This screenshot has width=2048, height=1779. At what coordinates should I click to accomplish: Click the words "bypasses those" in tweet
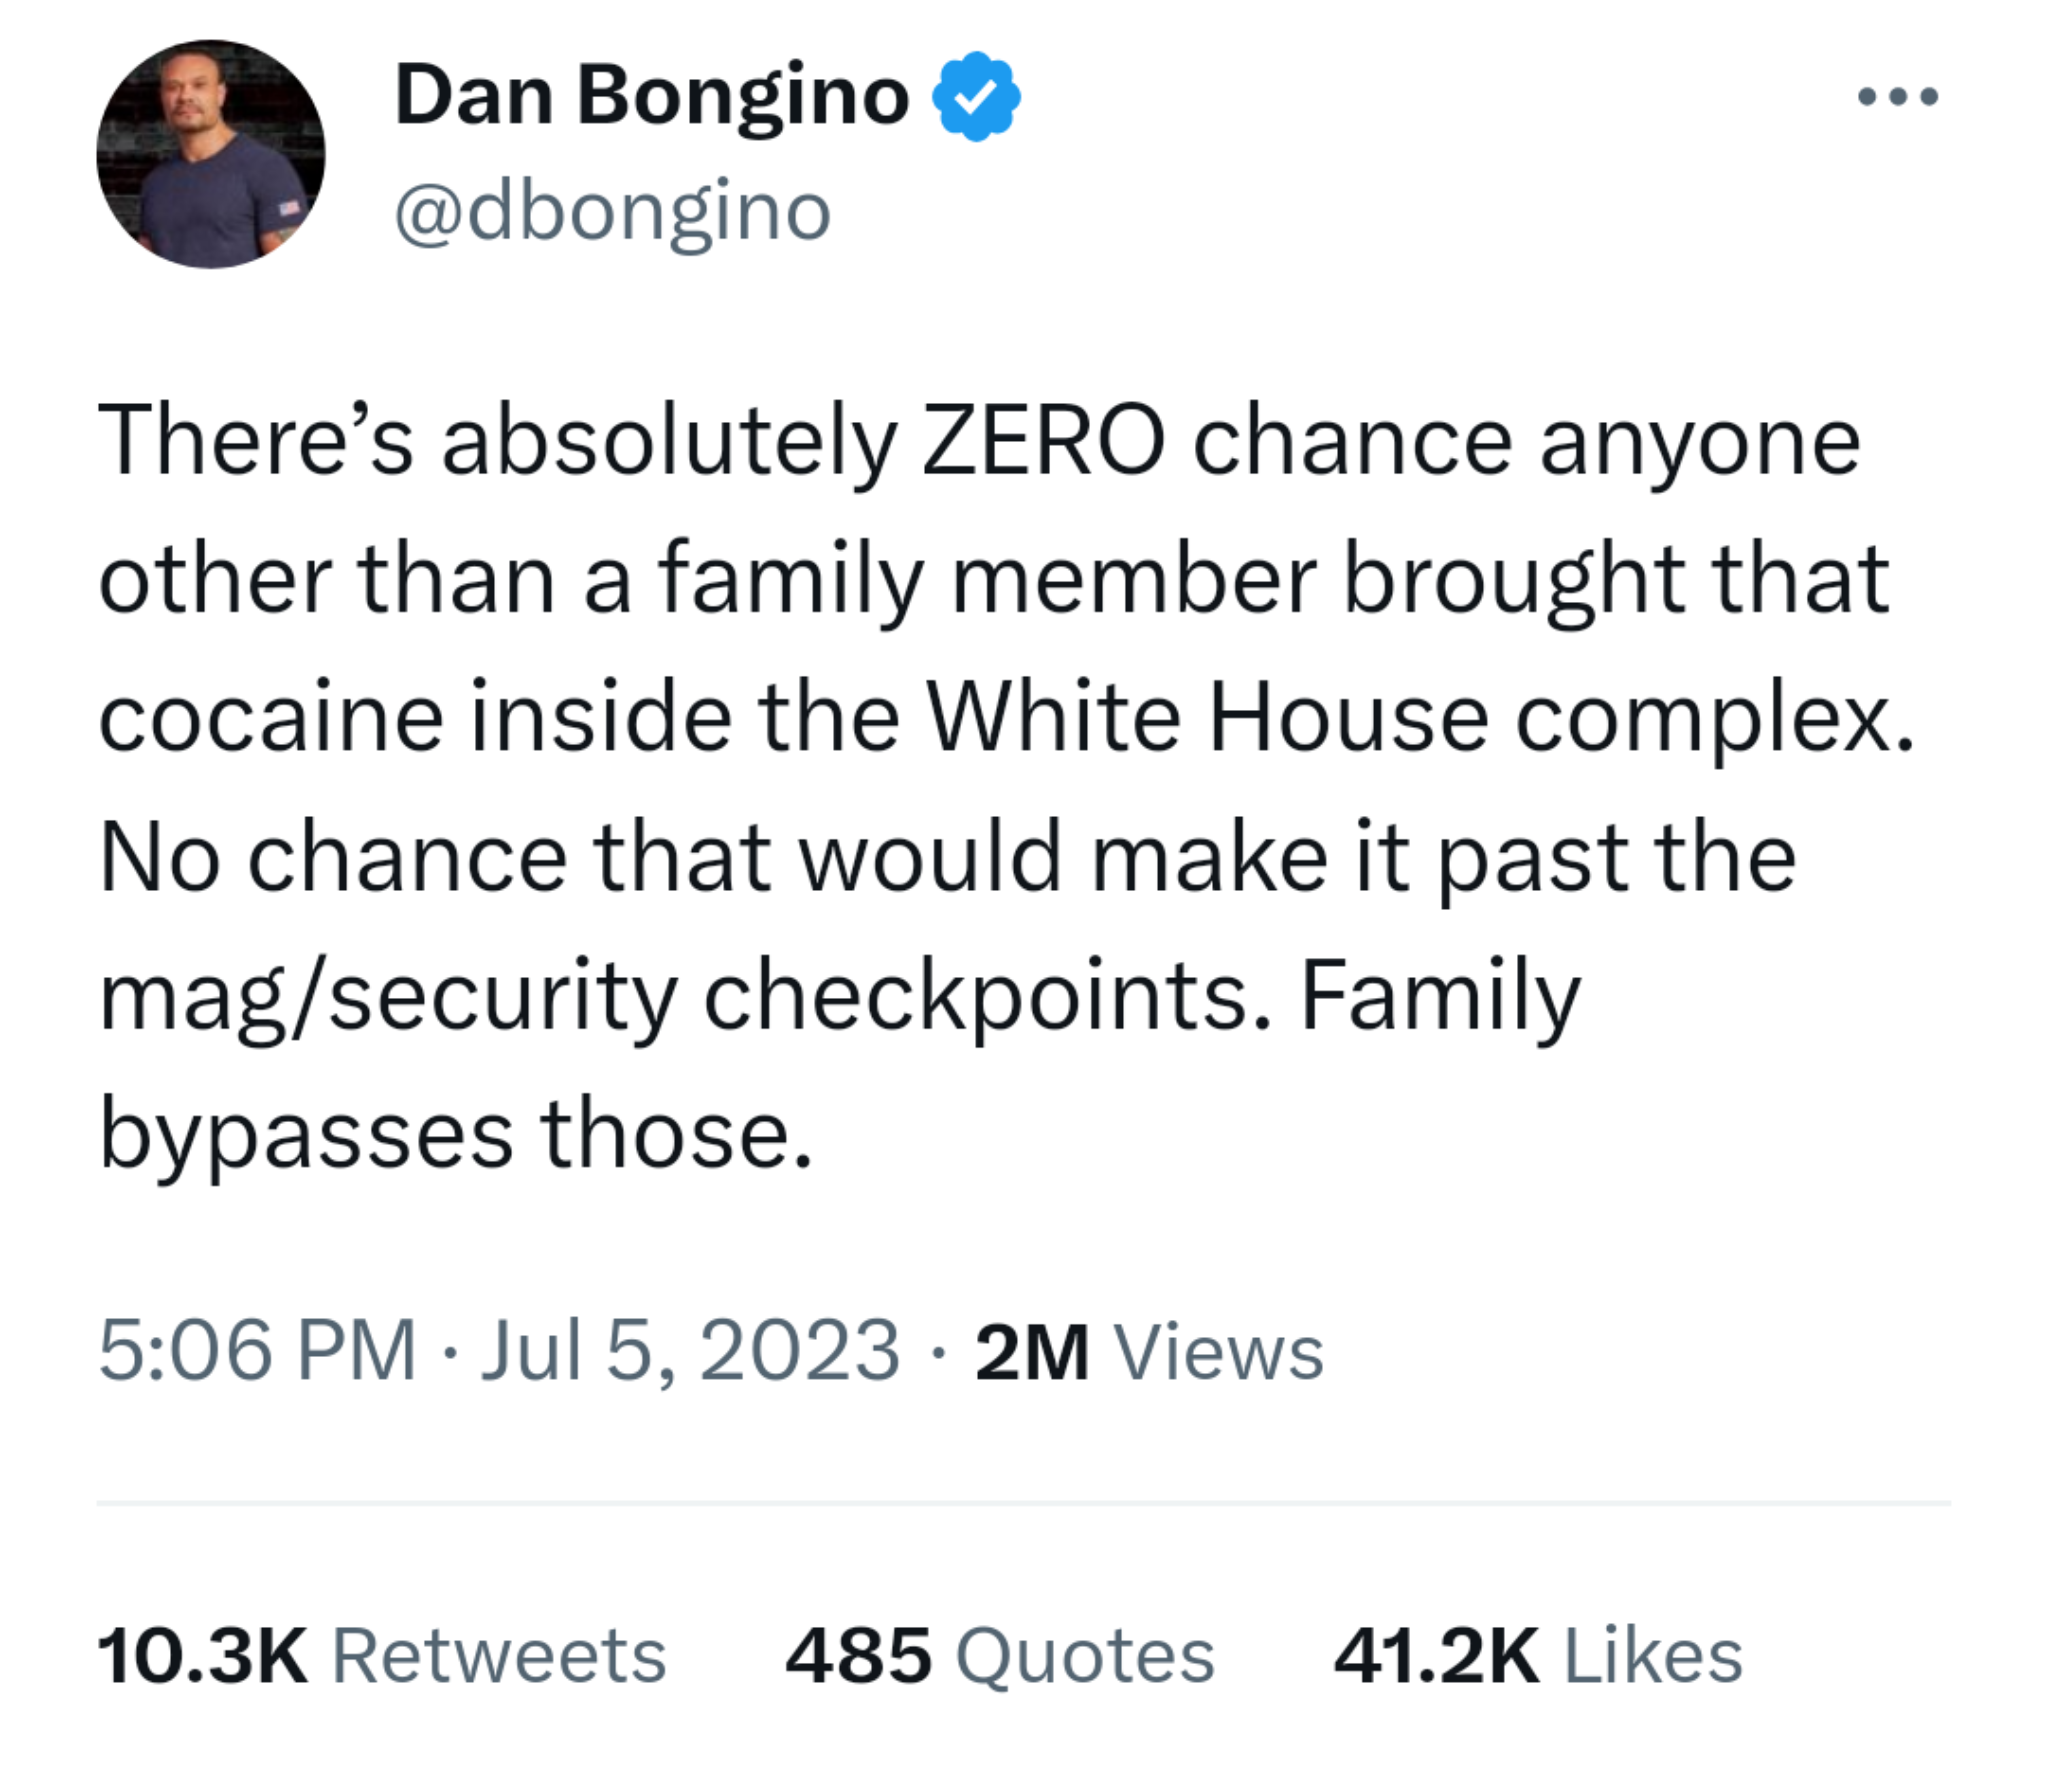(x=455, y=1135)
